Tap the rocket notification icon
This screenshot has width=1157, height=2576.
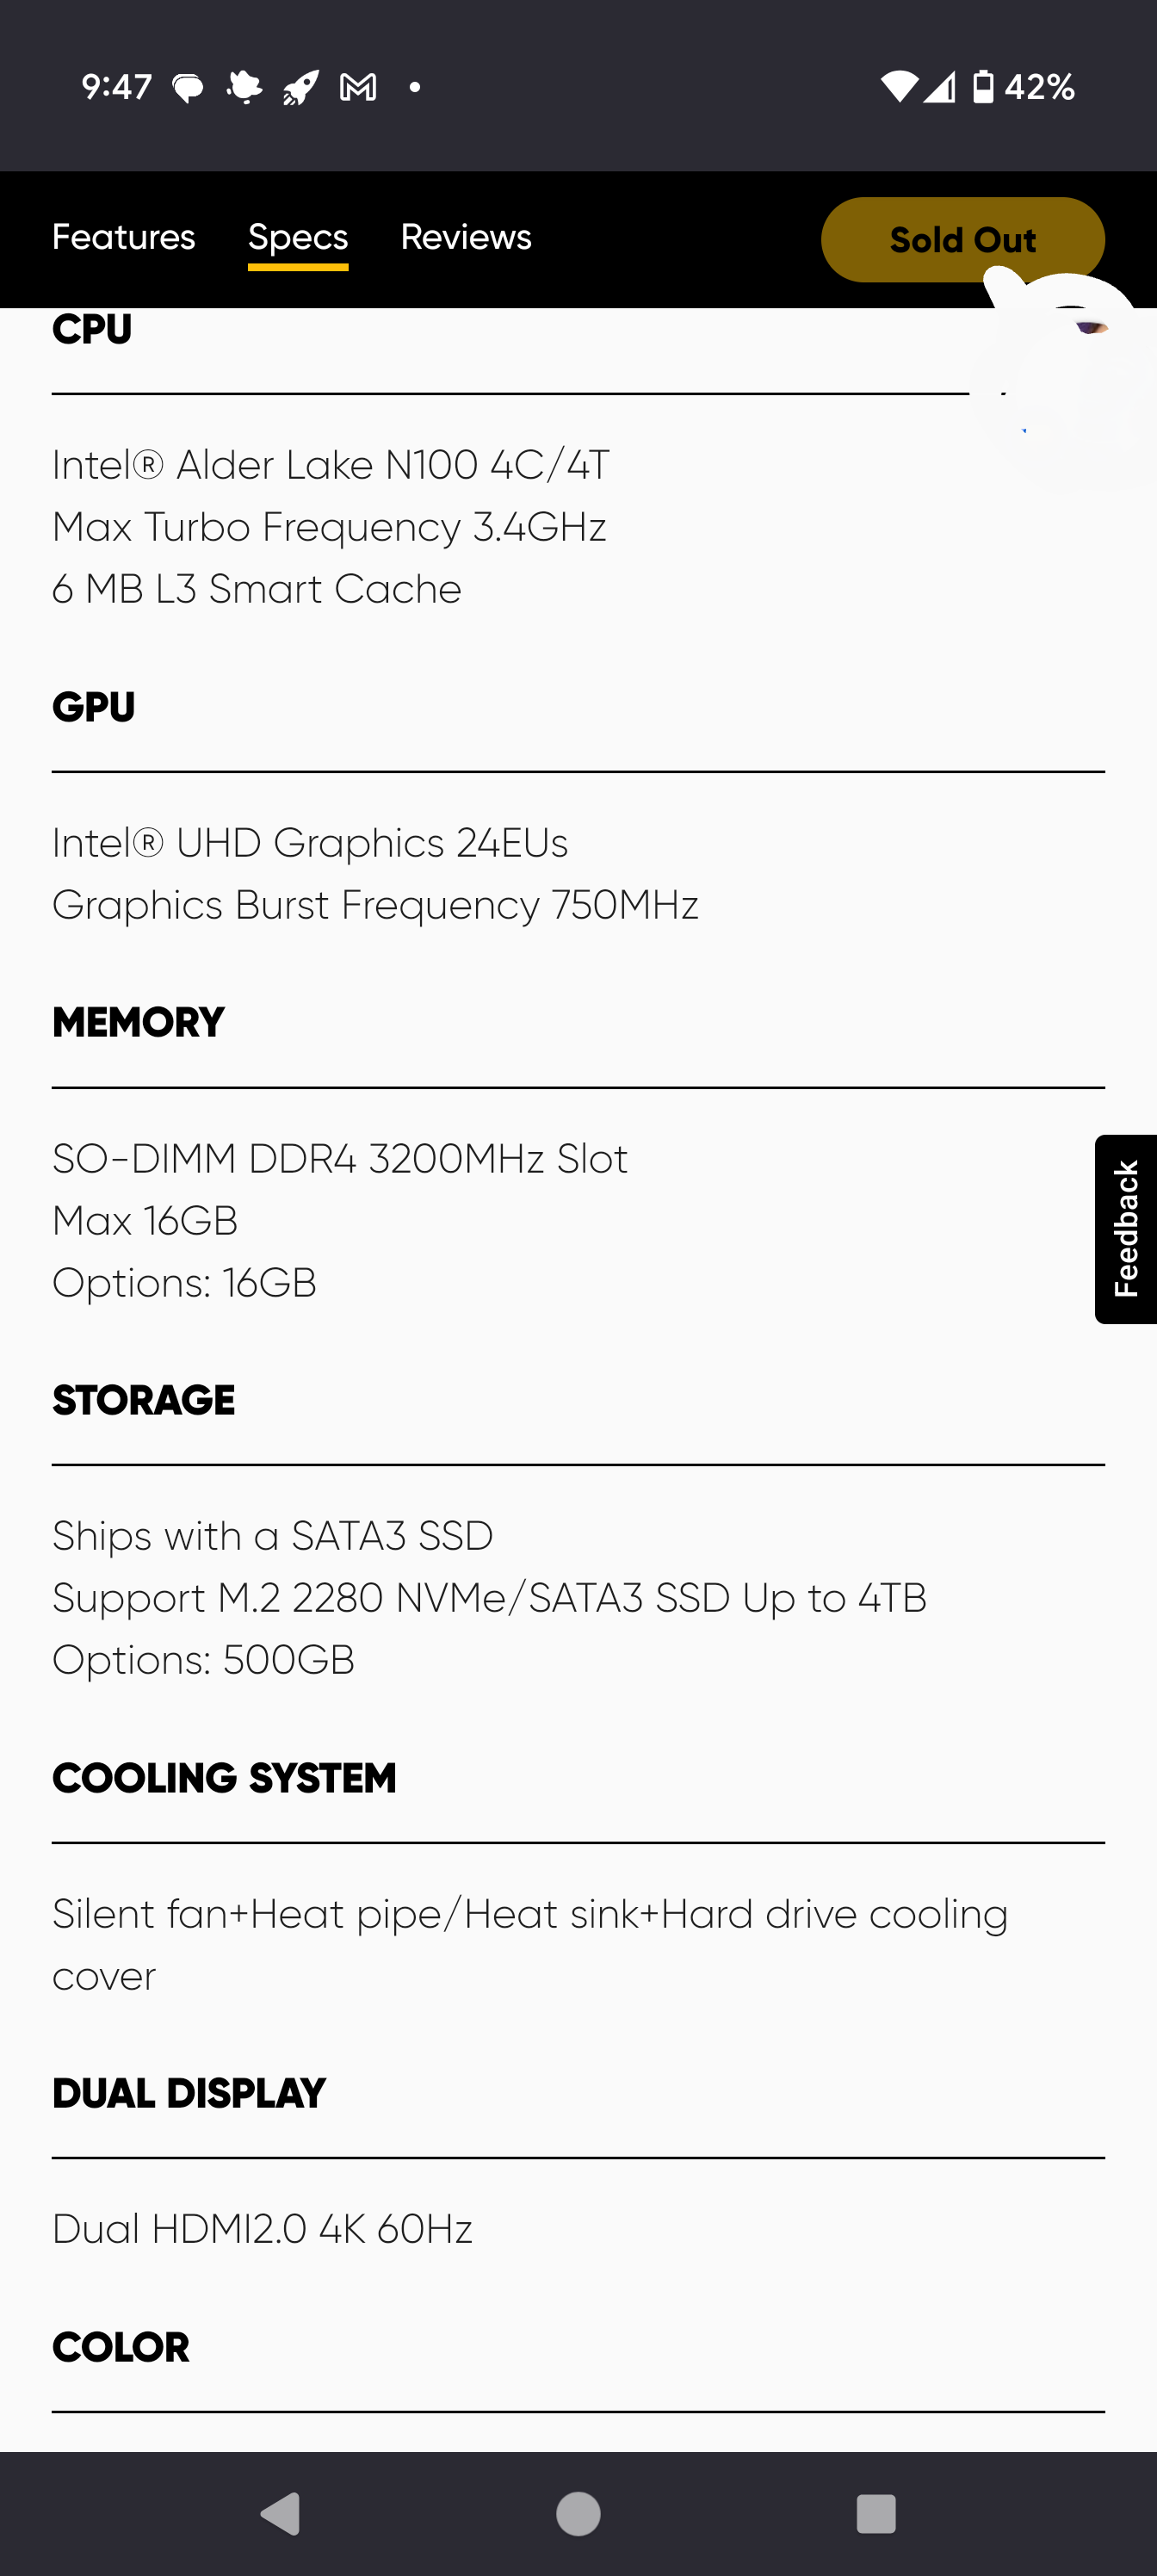tap(301, 88)
